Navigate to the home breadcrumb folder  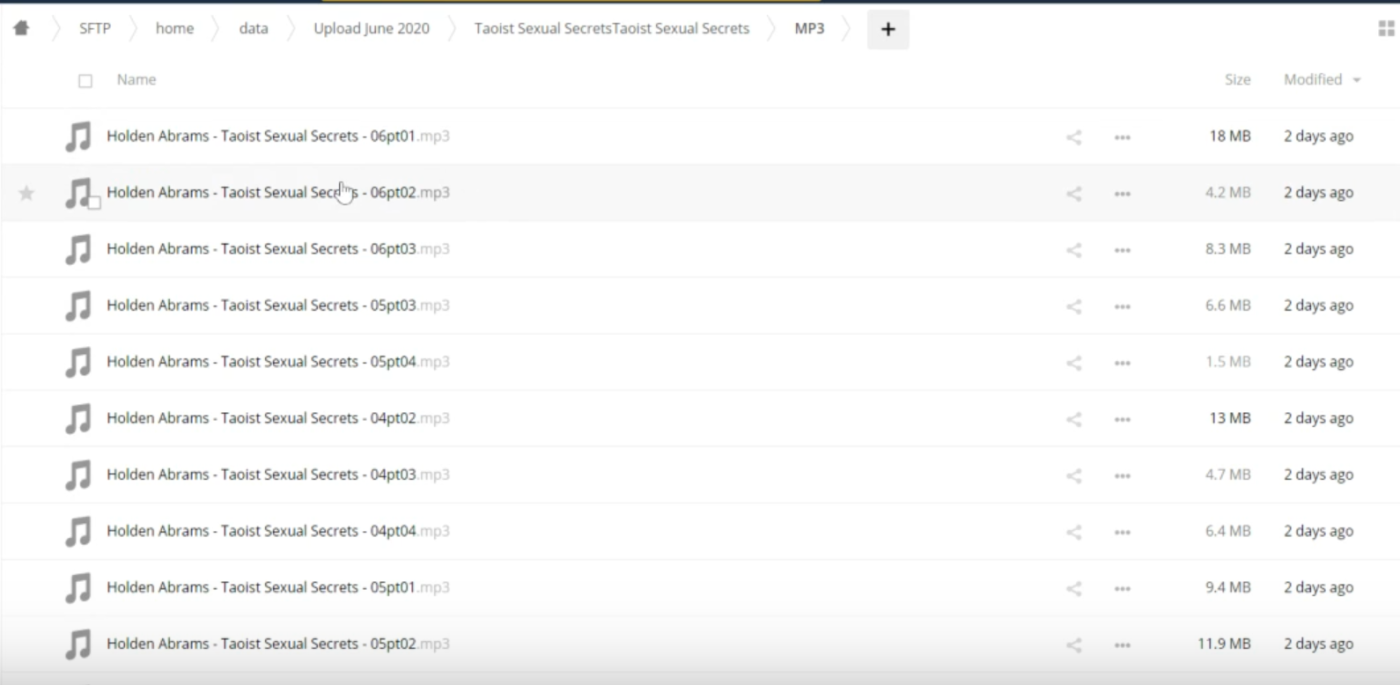pos(174,29)
